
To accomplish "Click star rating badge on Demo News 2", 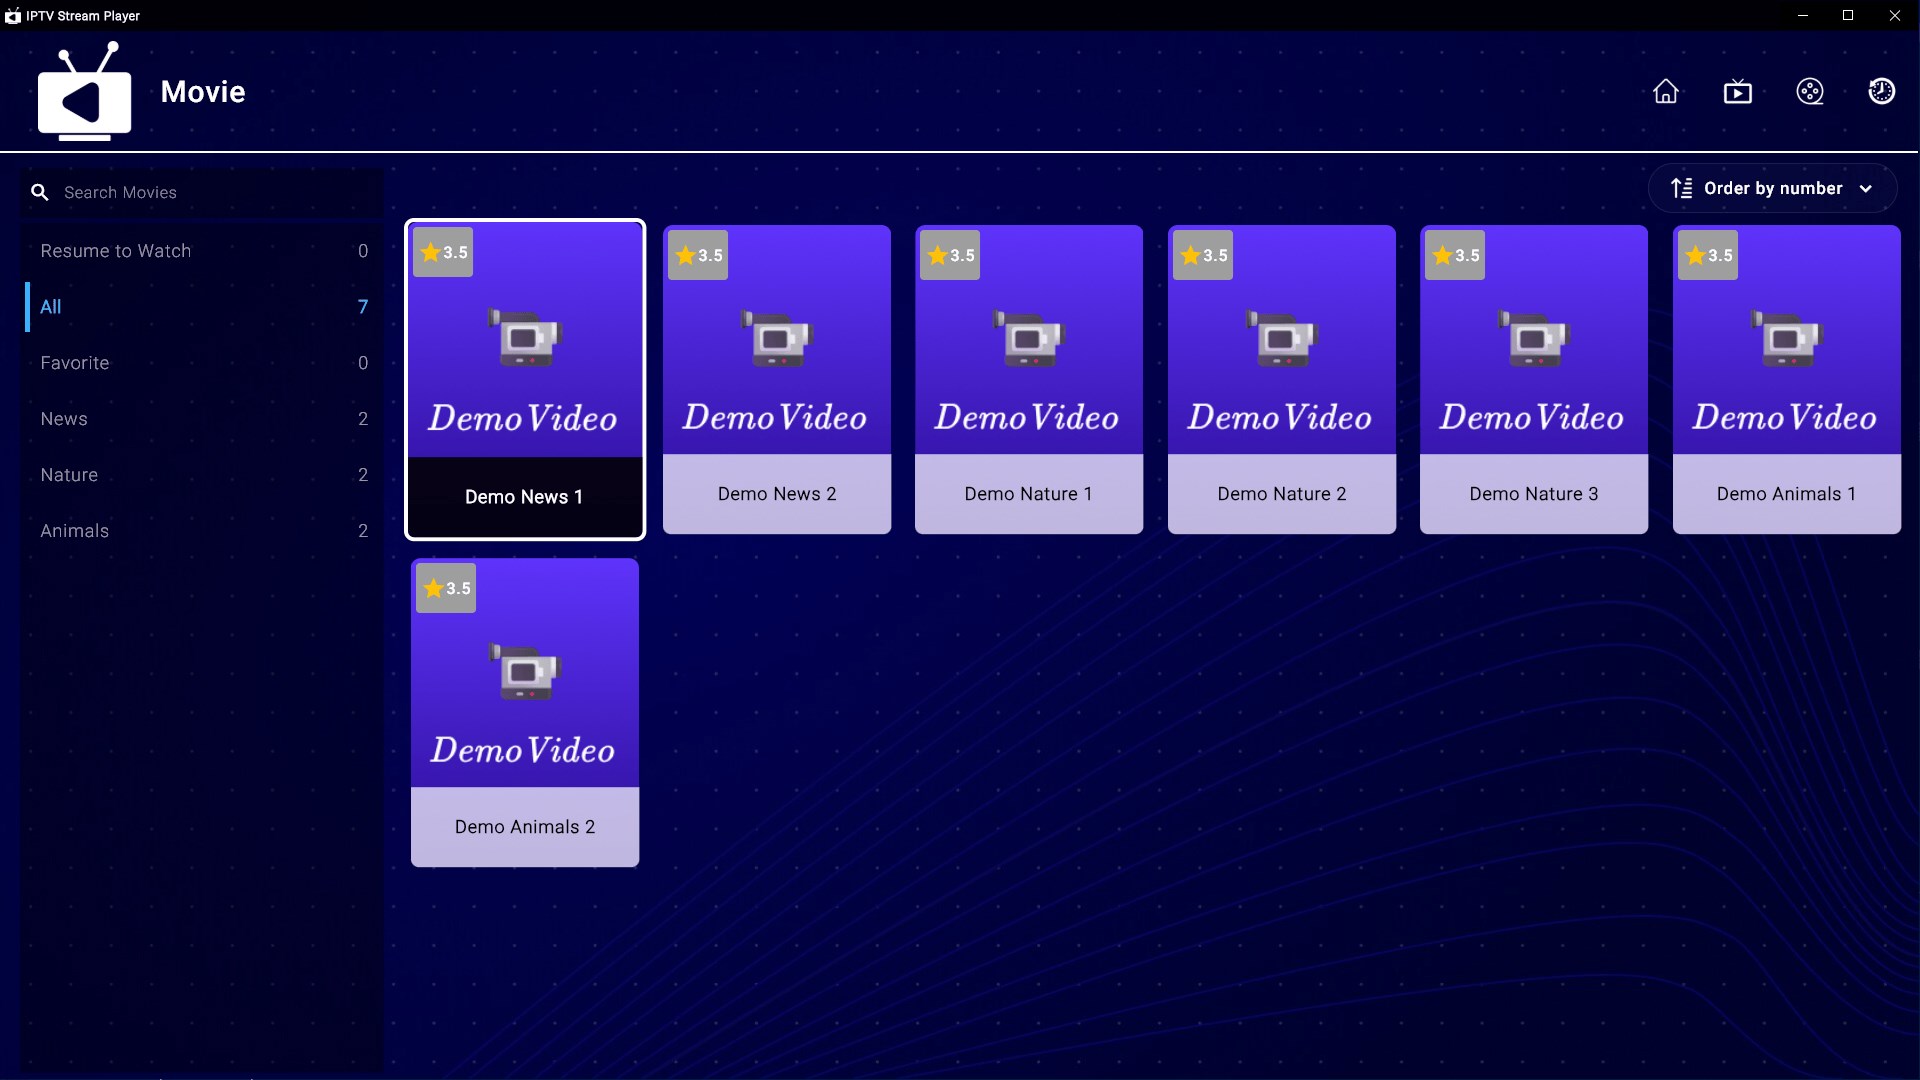I will (698, 256).
